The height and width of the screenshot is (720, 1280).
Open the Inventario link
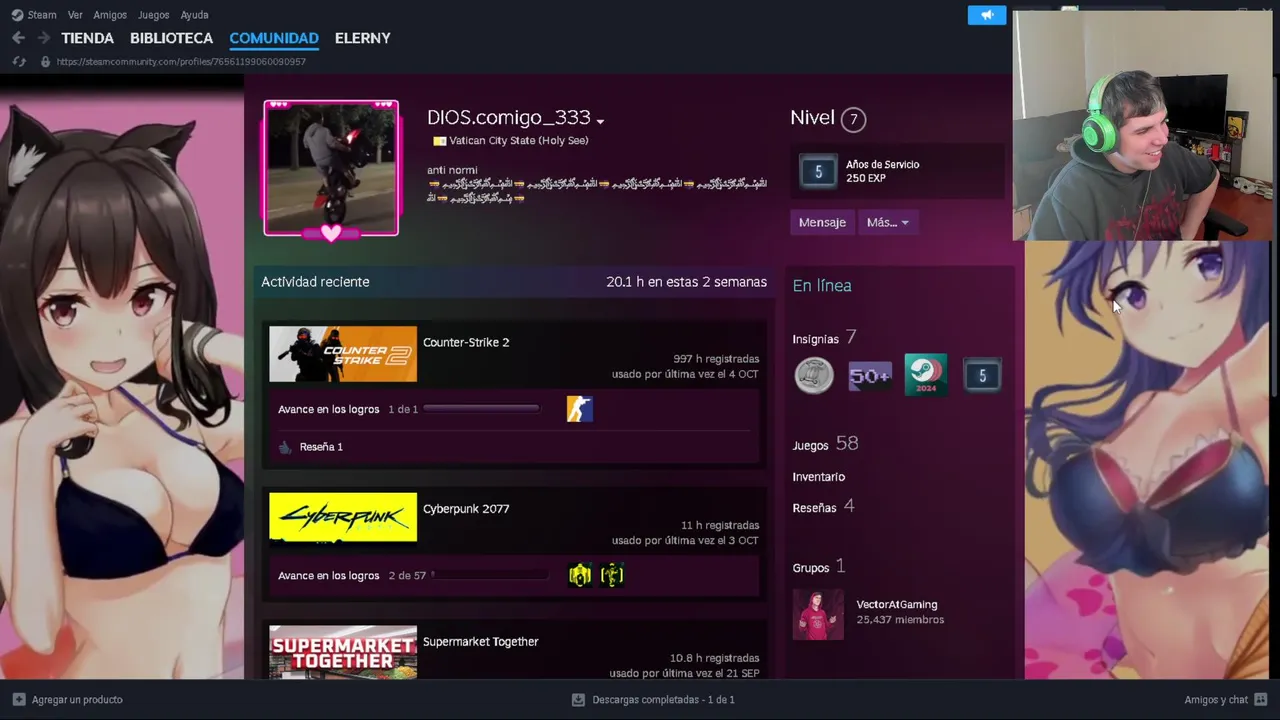click(x=819, y=477)
